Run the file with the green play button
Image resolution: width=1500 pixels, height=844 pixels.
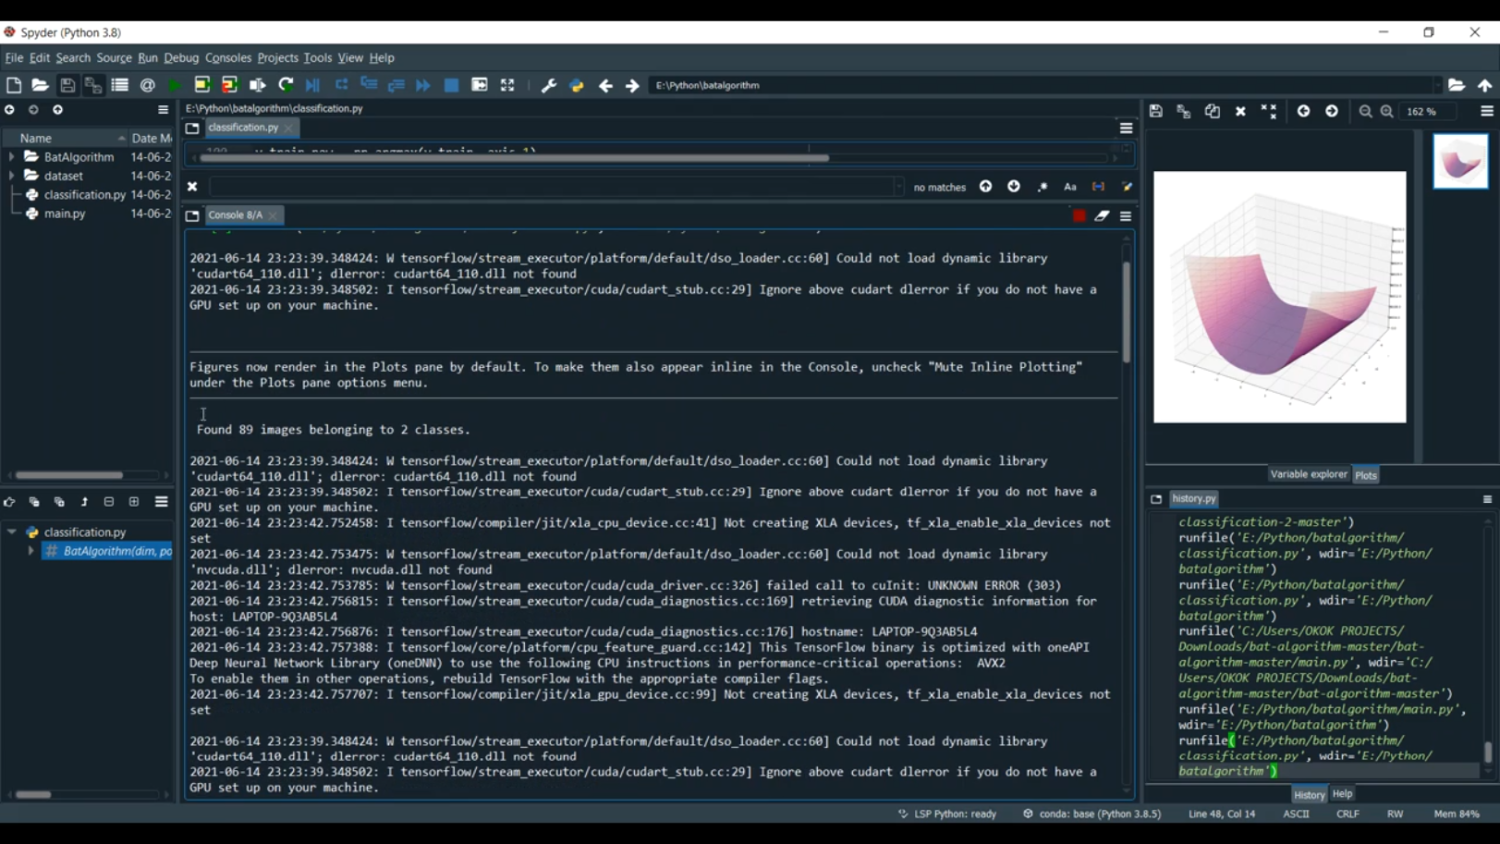[175, 86]
